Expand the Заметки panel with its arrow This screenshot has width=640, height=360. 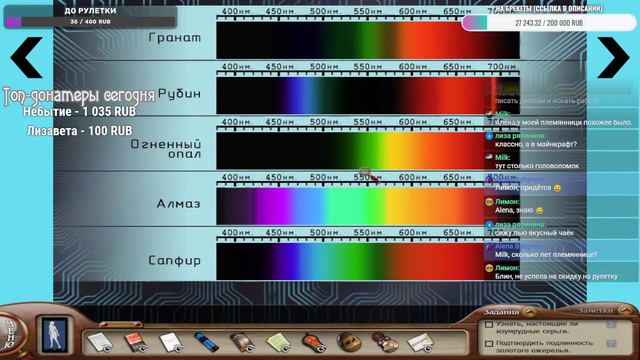[x=626, y=311]
